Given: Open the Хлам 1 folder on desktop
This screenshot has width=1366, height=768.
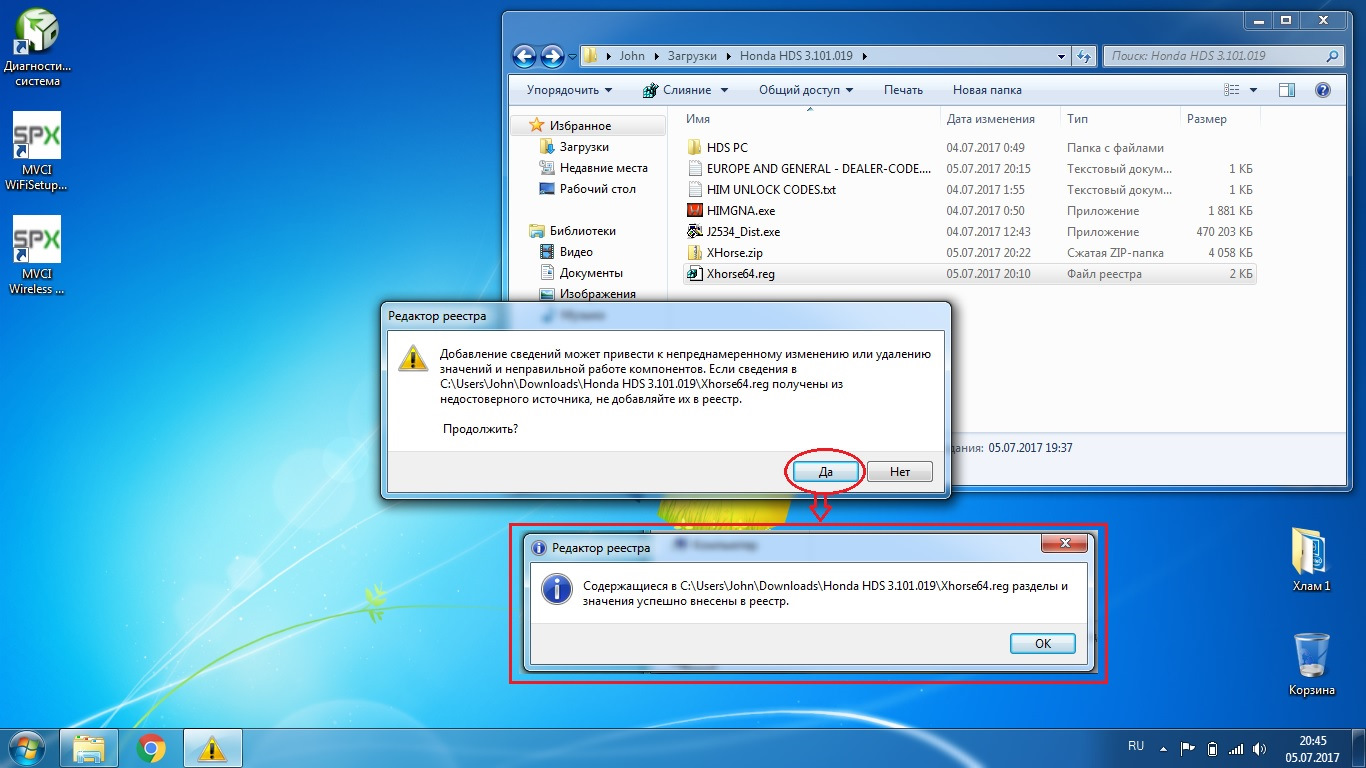Looking at the screenshot, I should 1310,559.
